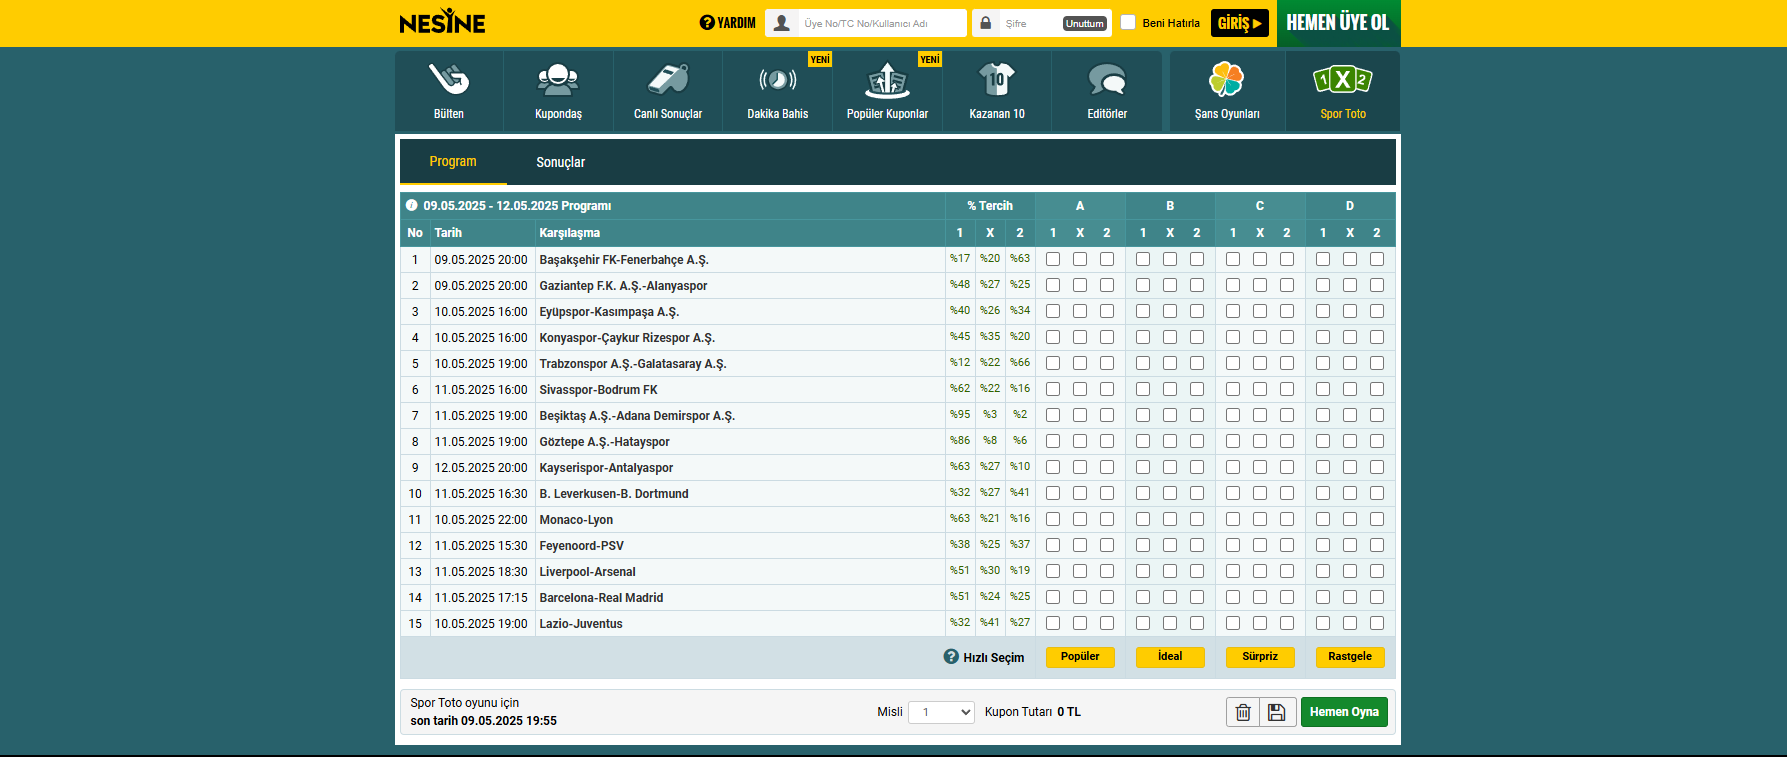The image size is (1787, 757).
Task: Click the Unuttum forgot password button
Action: (1085, 23)
